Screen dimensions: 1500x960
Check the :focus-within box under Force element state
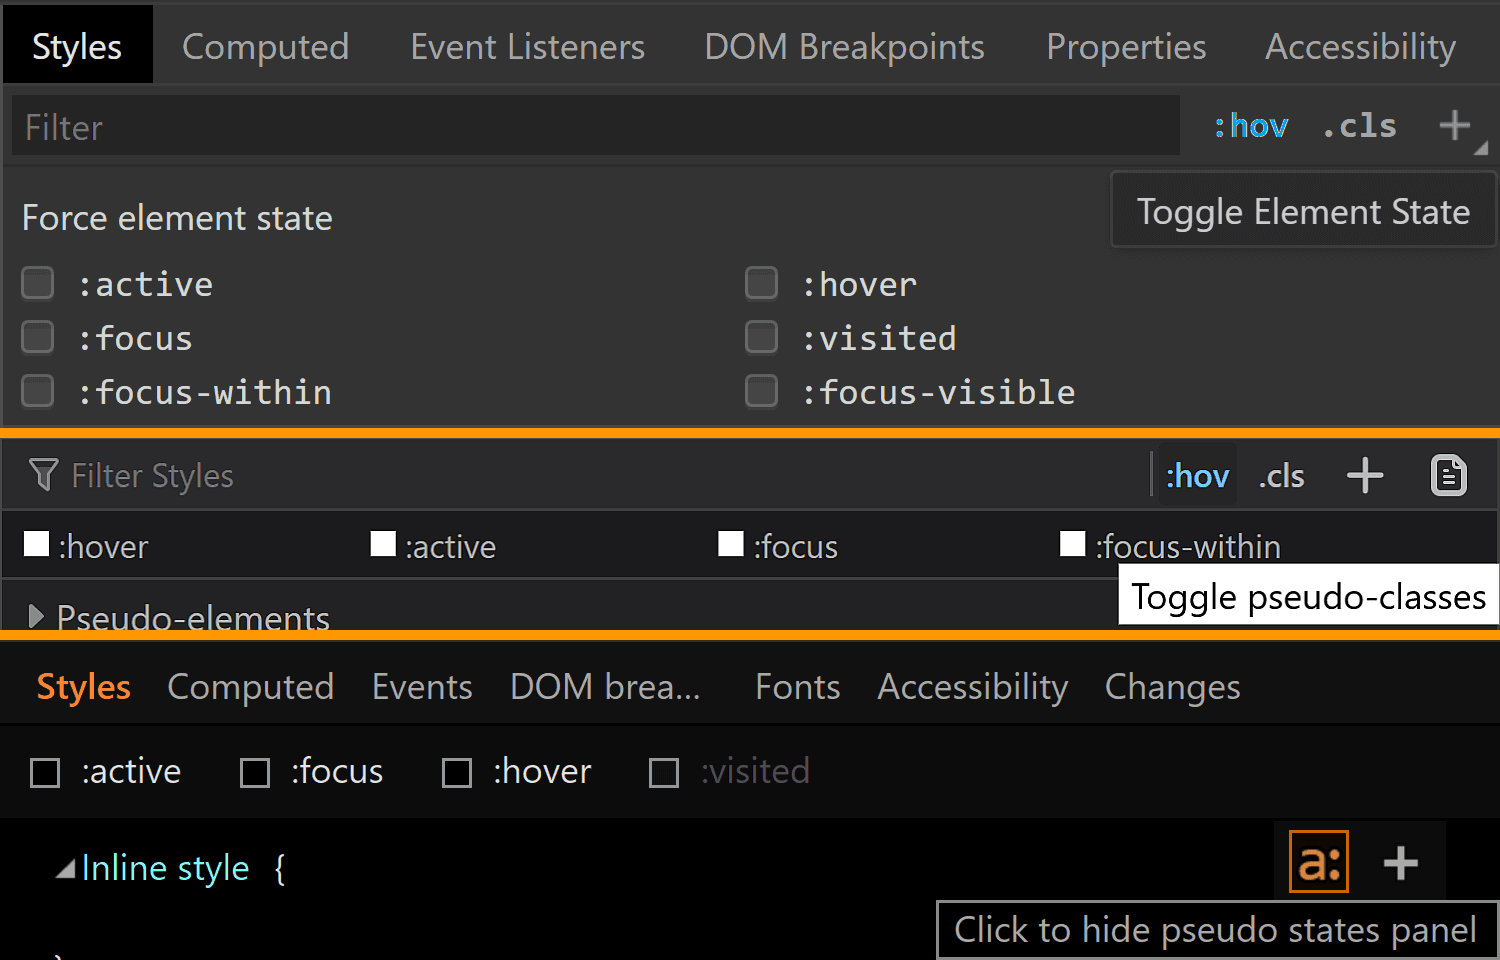point(38,391)
